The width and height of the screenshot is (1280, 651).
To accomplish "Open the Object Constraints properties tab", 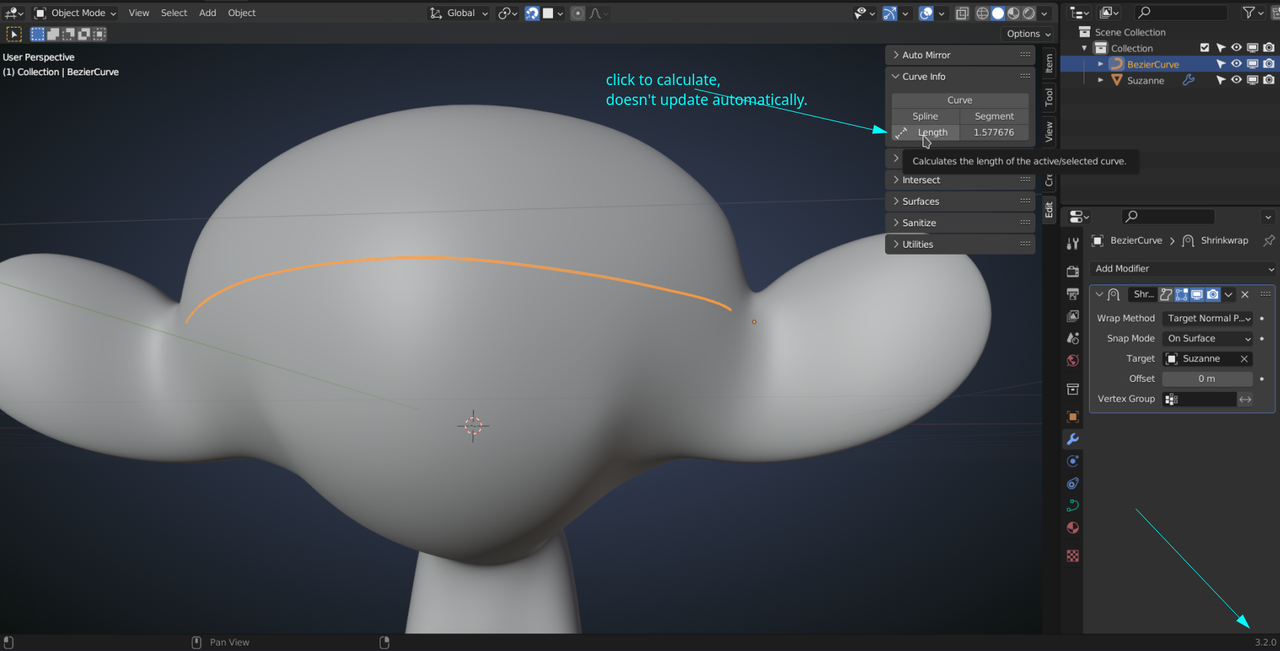I will (1073, 483).
